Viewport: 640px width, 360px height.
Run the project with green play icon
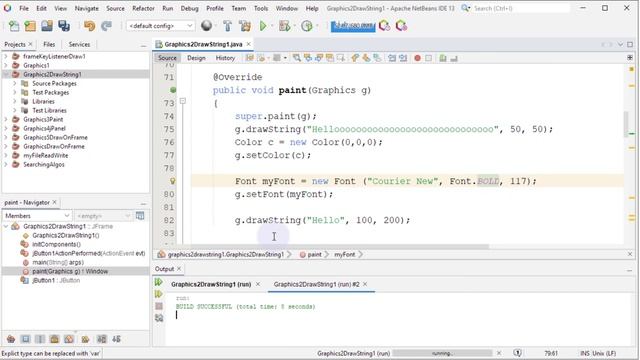pyautogui.click(x=263, y=26)
